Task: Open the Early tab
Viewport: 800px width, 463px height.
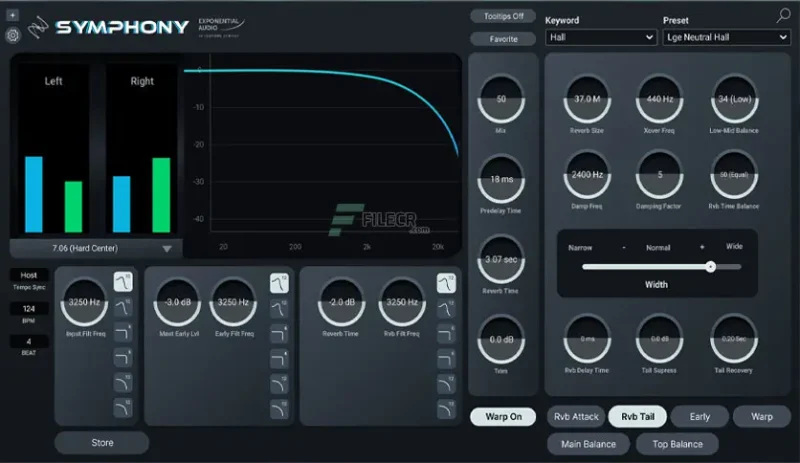Action: pyautogui.click(x=699, y=417)
